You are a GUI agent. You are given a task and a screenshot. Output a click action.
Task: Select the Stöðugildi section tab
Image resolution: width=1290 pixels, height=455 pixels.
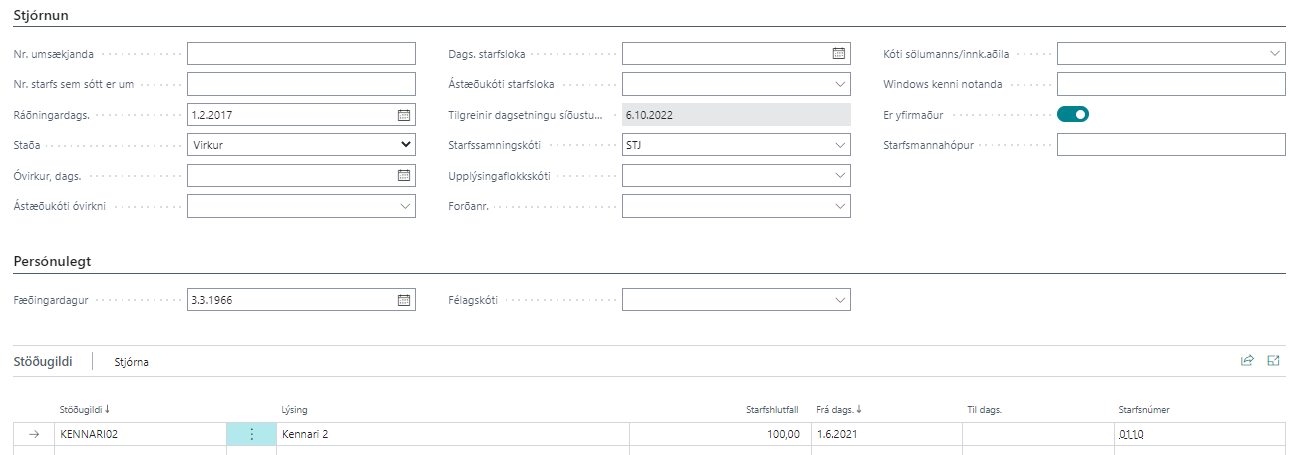pos(46,361)
